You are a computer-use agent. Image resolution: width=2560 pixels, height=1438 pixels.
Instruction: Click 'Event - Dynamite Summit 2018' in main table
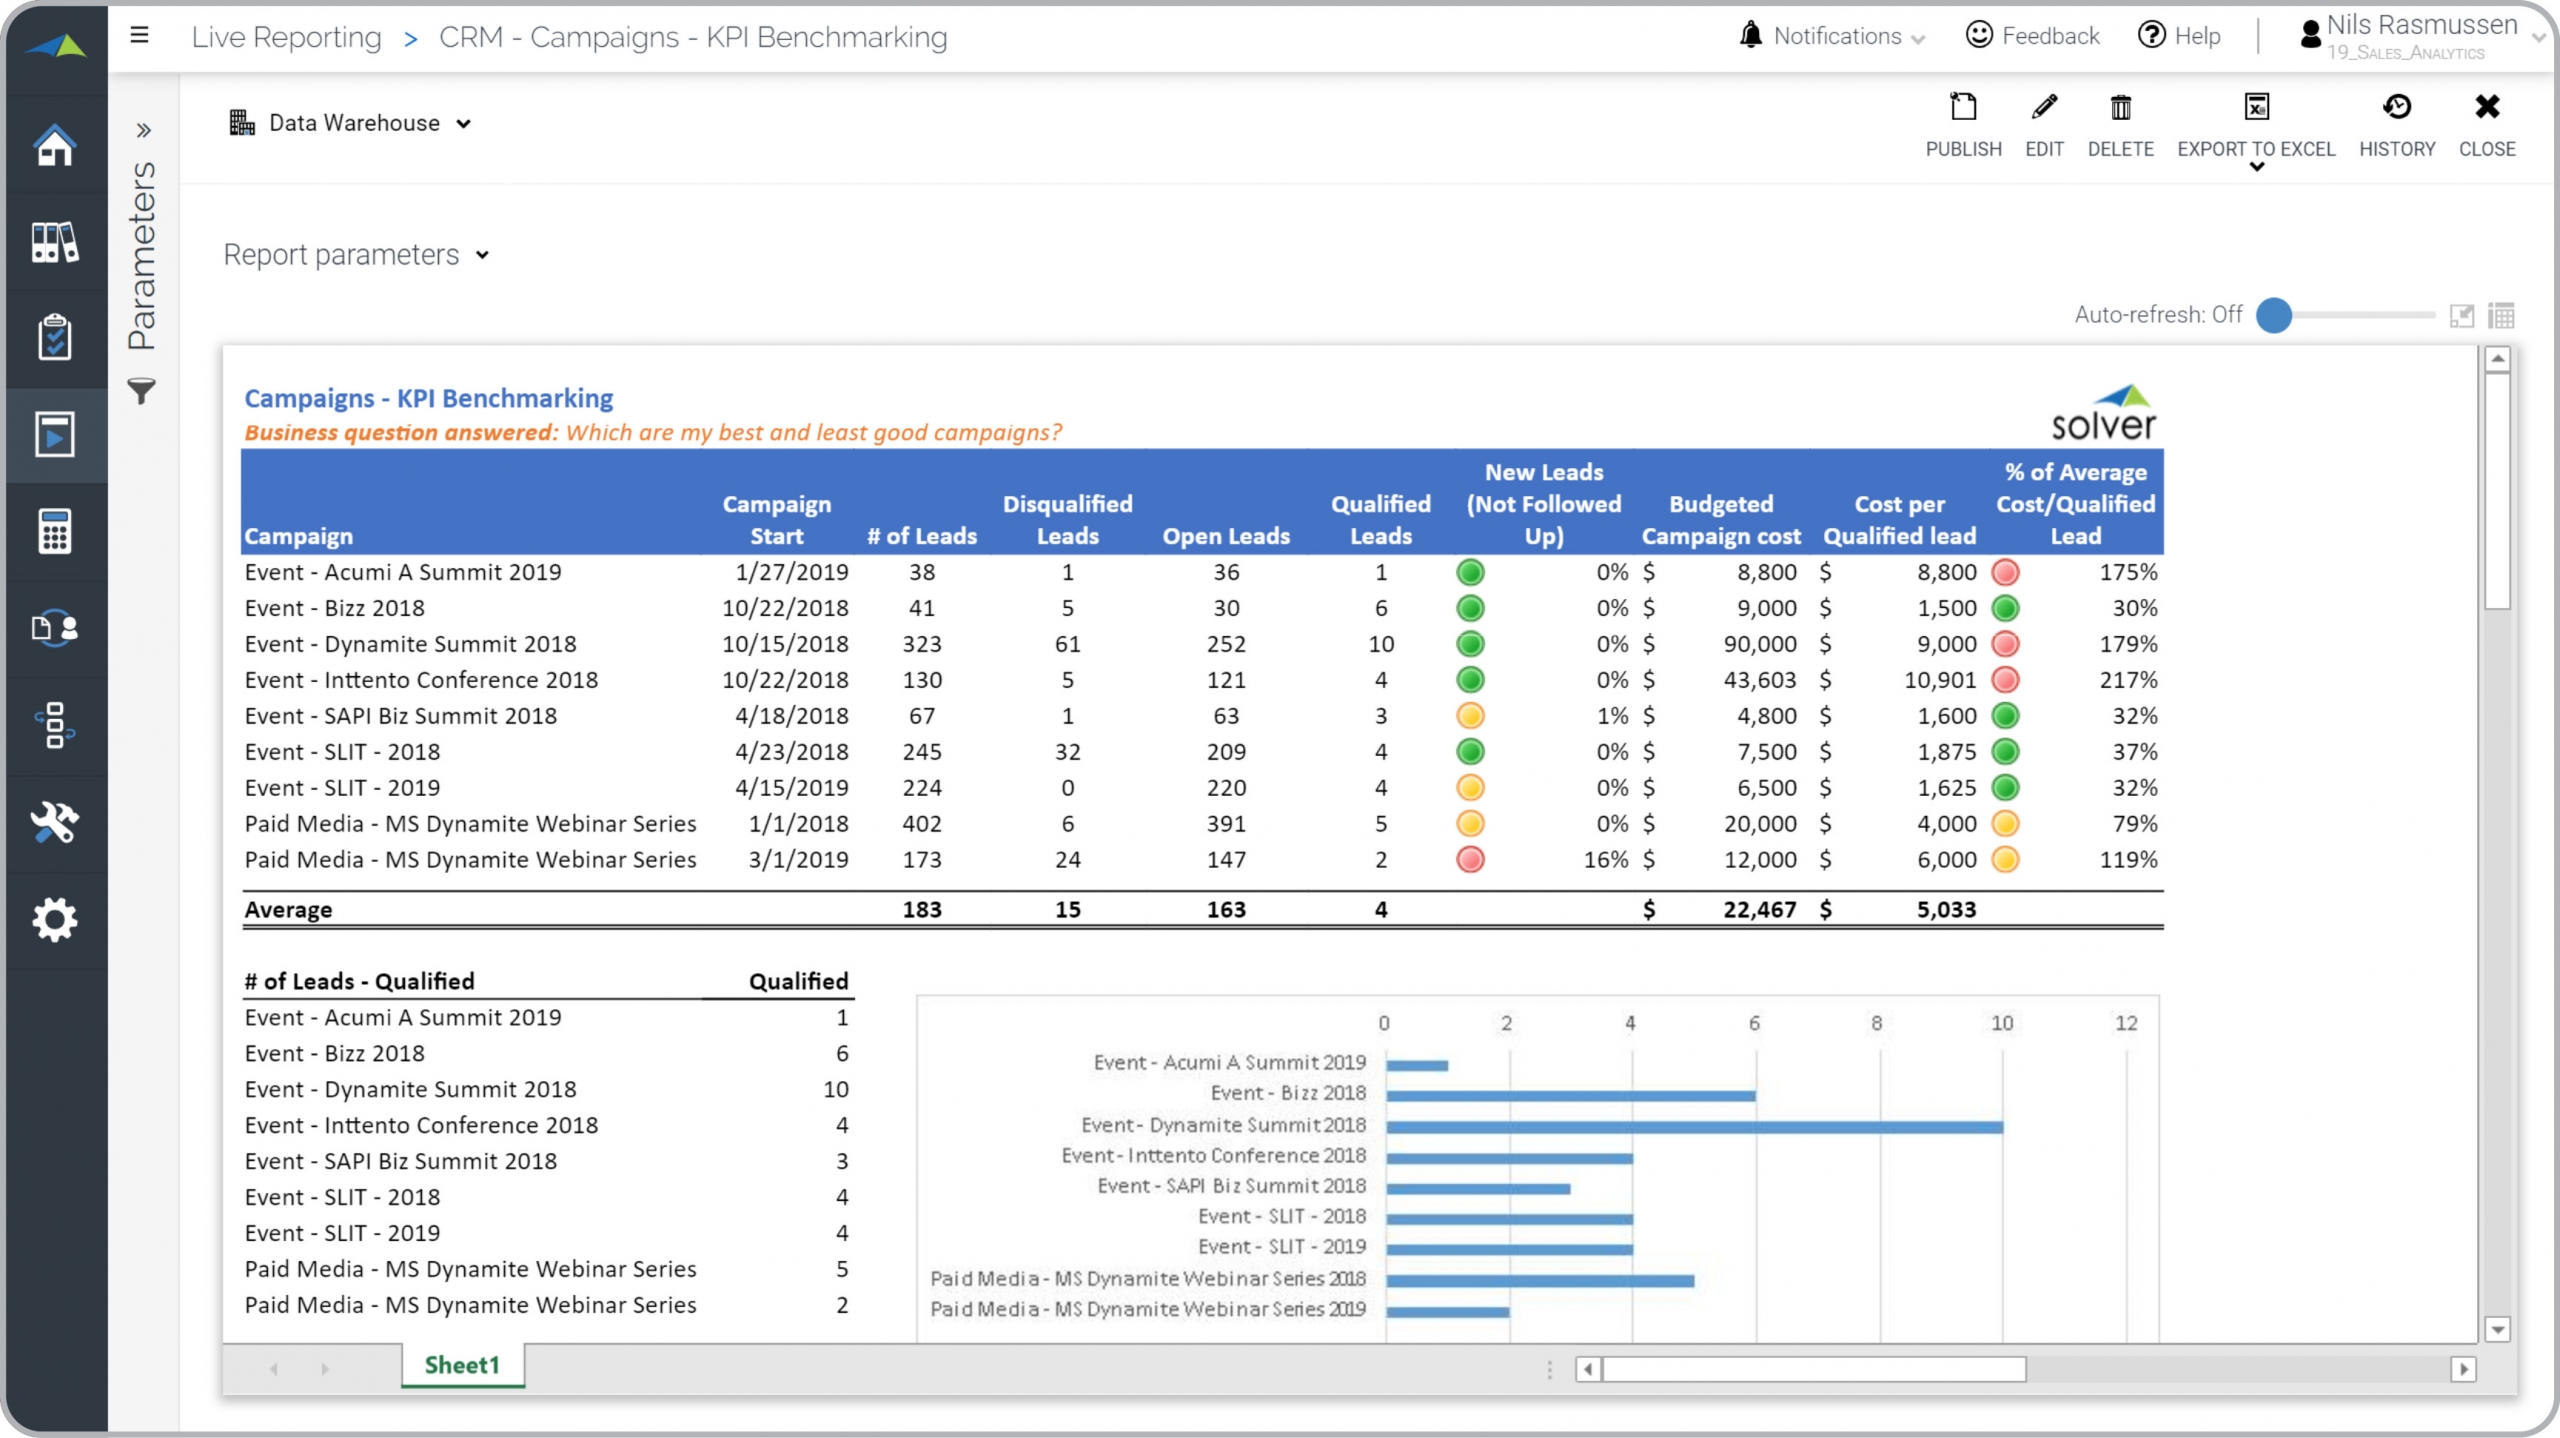(x=410, y=644)
